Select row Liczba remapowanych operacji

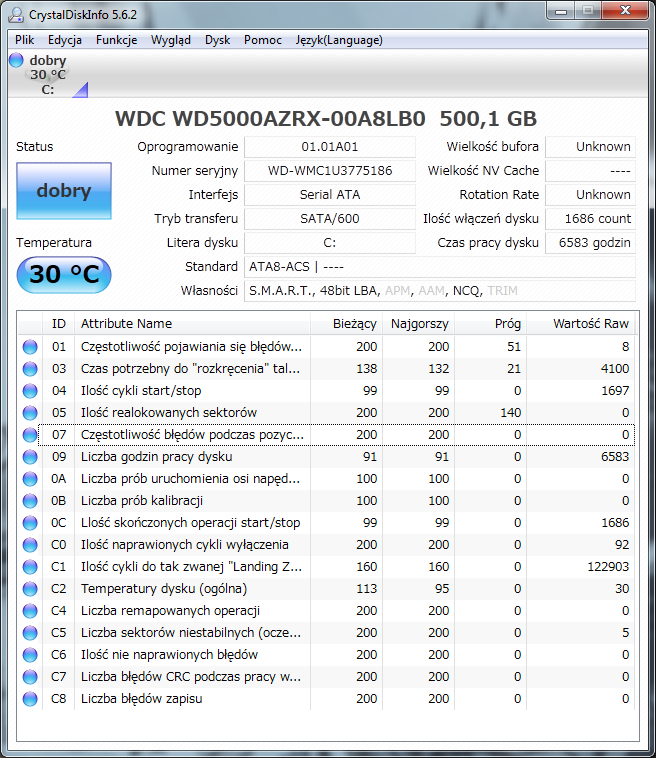326,611
